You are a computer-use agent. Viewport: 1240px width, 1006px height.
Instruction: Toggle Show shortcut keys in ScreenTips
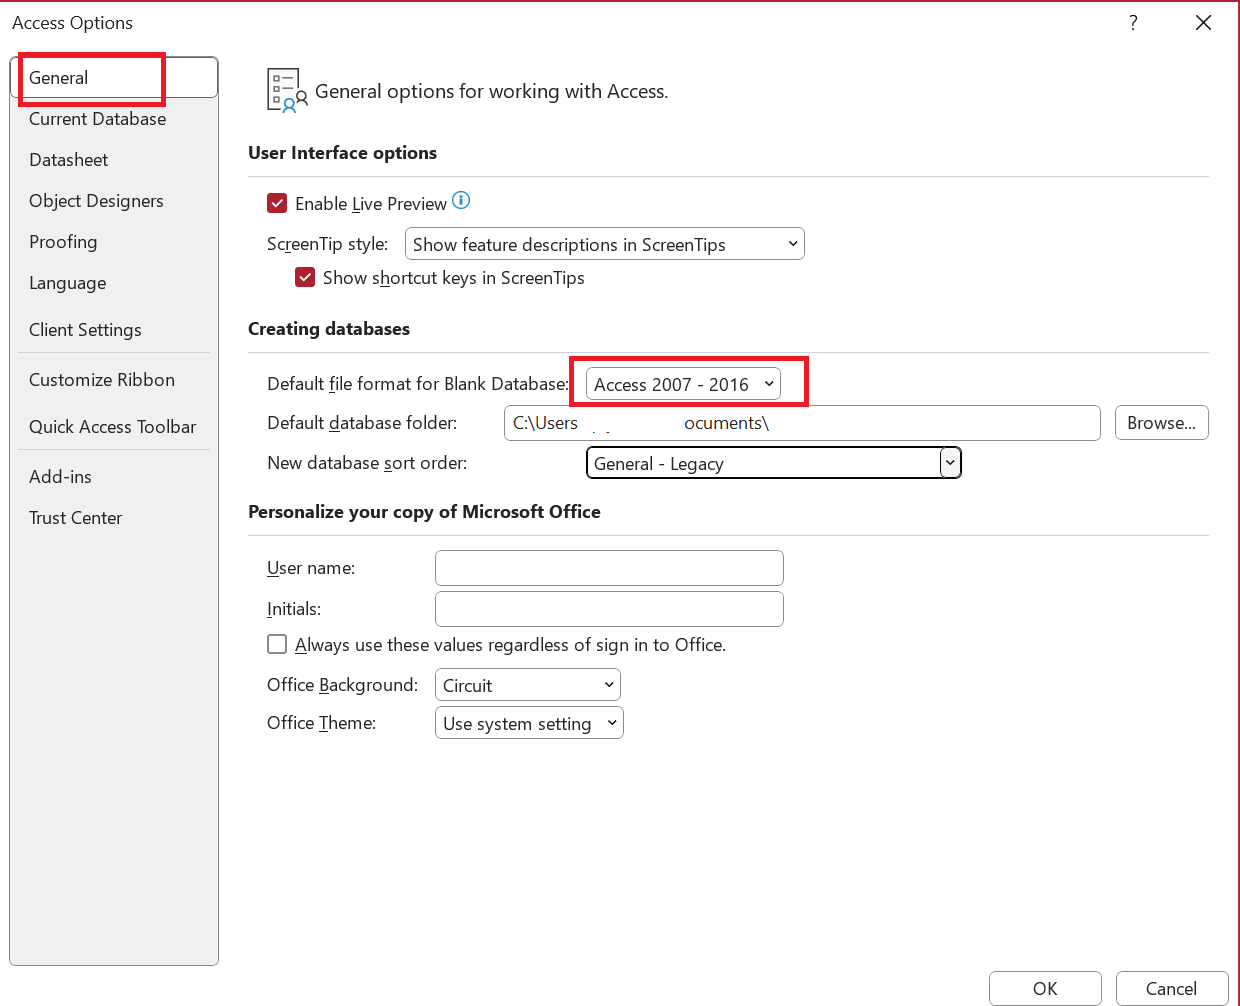click(x=305, y=277)
